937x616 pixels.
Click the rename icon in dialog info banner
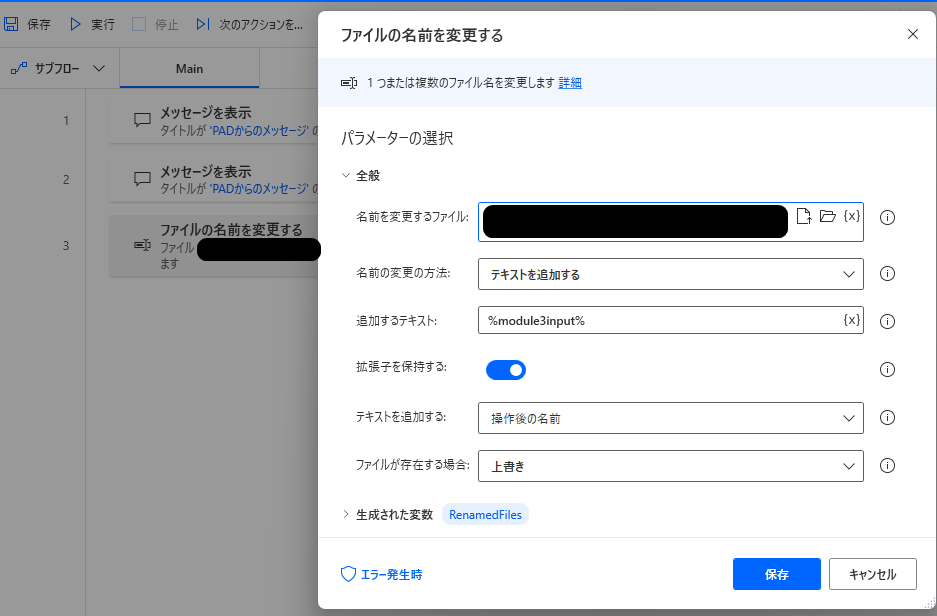(349, 83)
